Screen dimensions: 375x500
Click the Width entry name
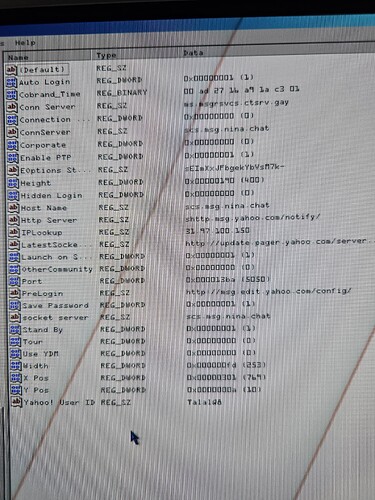click(36, 366)
